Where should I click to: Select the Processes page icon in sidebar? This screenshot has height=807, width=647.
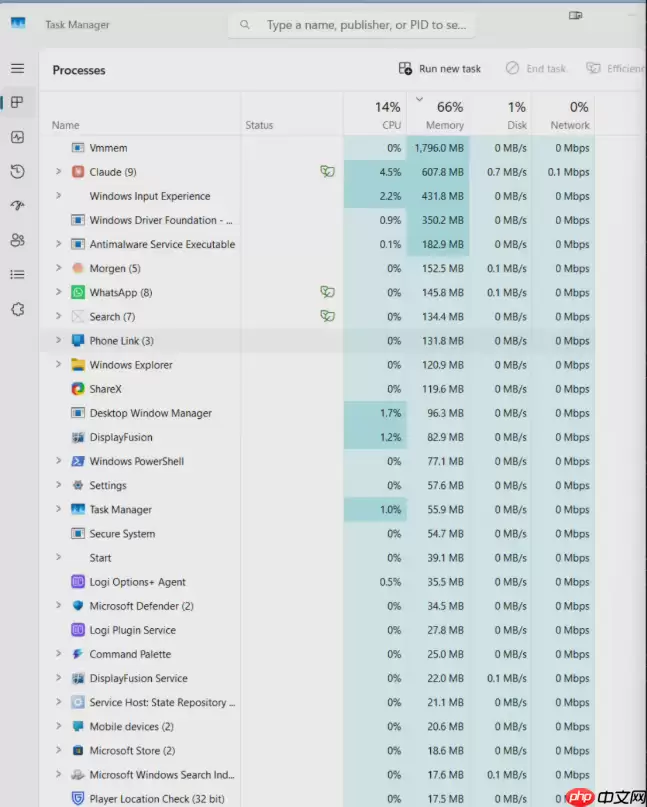17,102
